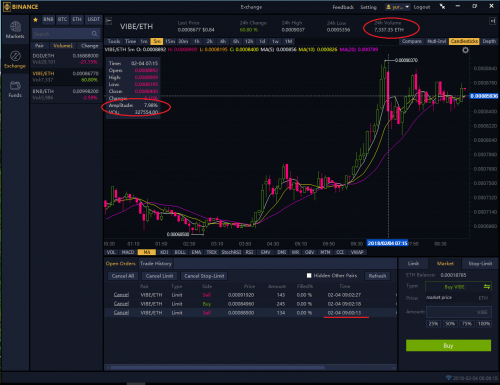Screen dimensions: 500x385
Task: Enable the VOL indicator
Action: (x=111, y=252)
